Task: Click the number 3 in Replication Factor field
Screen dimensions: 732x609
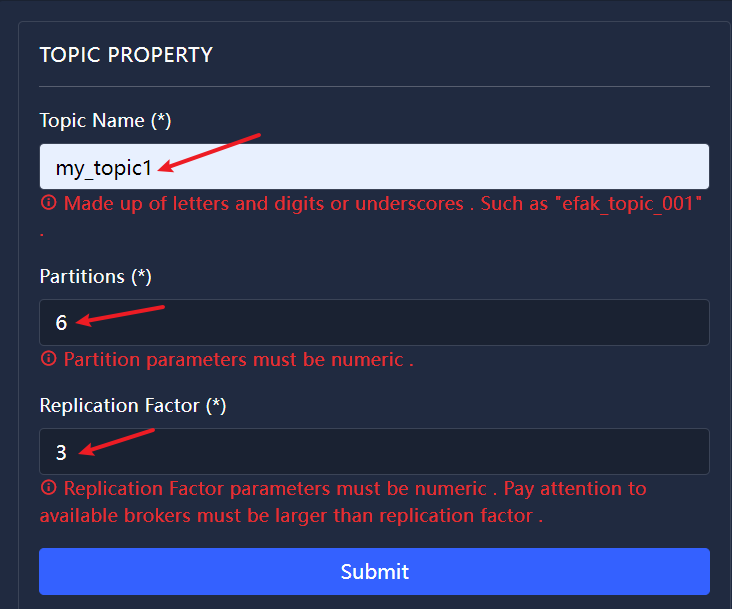Action: [61, 452]
